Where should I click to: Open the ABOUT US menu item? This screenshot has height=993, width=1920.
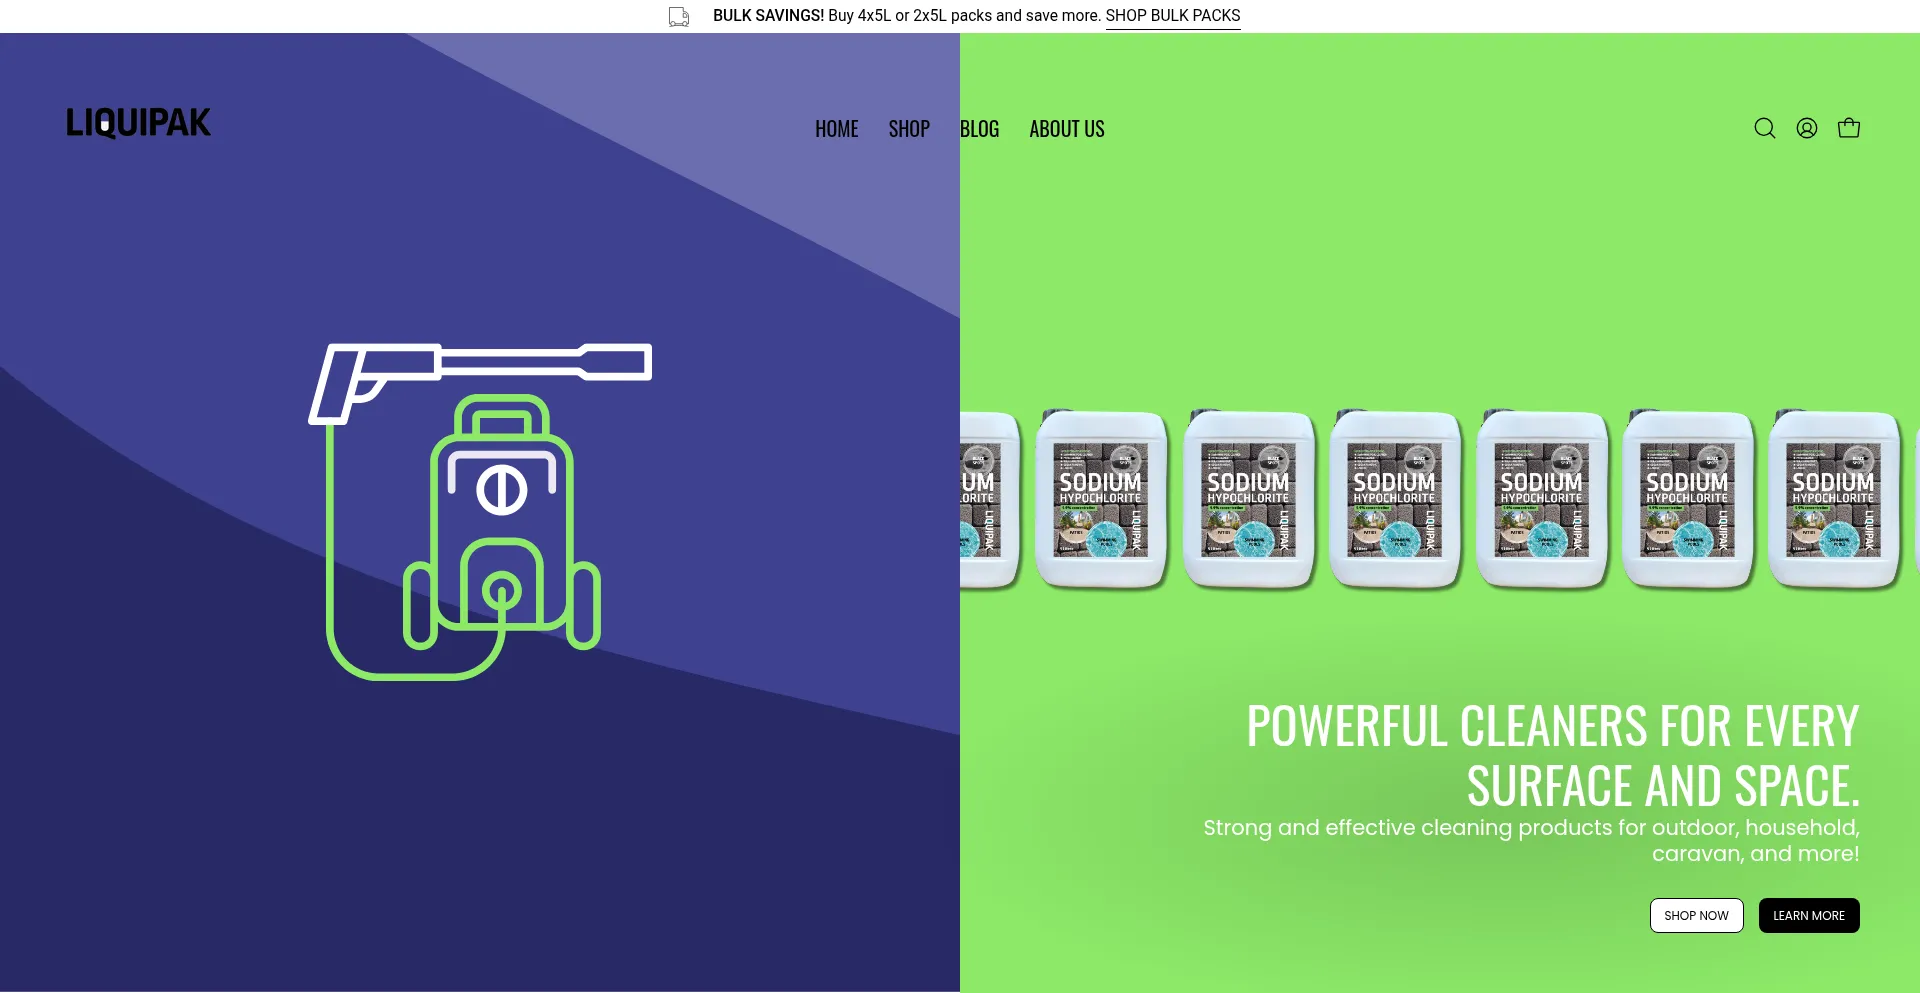point(1067,129)
